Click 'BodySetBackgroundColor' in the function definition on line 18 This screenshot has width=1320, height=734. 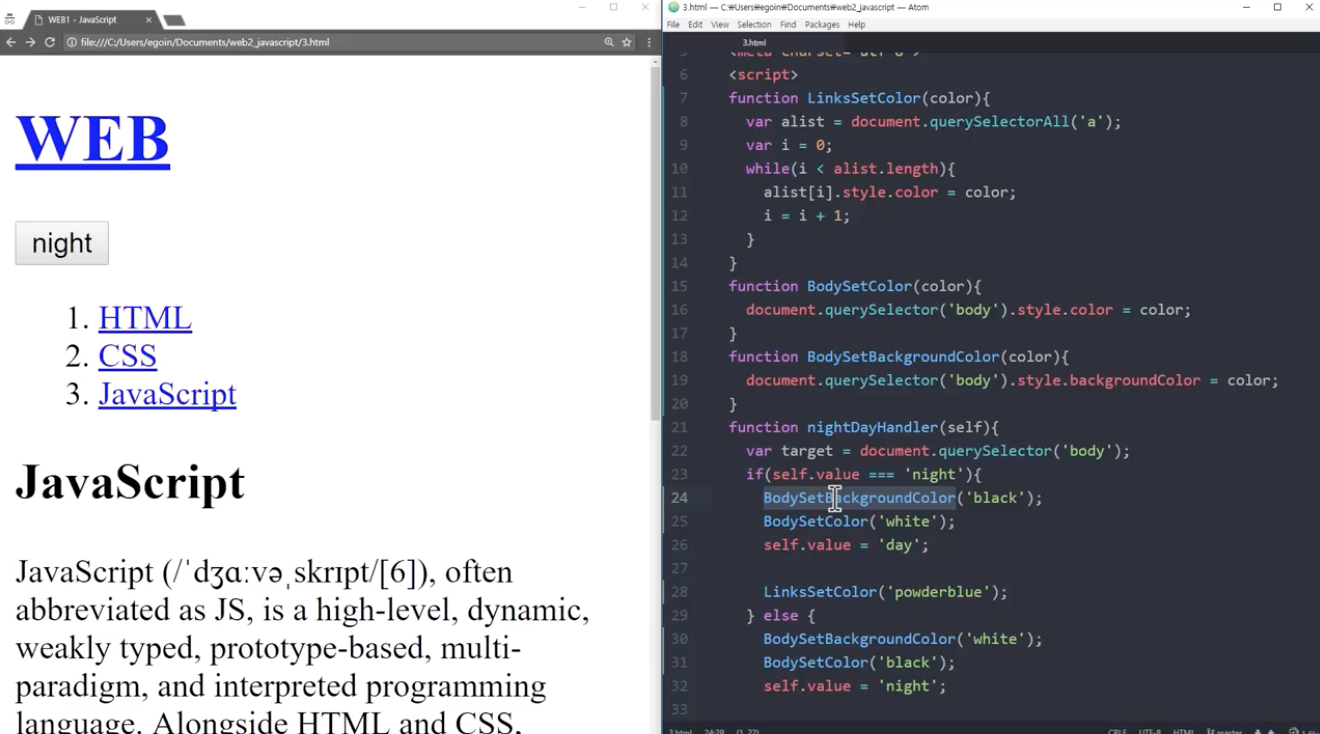tap(903, 357)
